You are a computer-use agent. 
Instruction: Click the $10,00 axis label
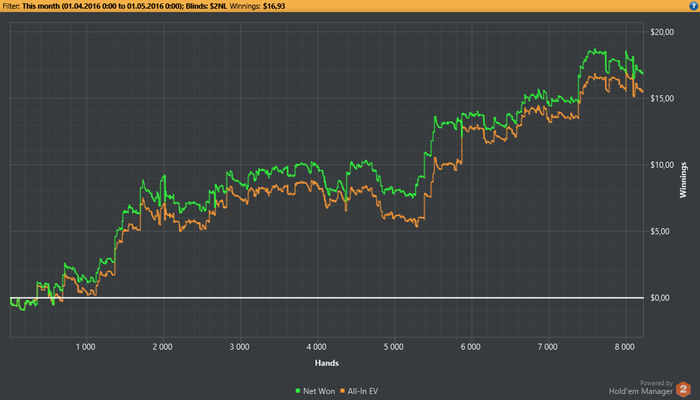(x=662, y=165)
